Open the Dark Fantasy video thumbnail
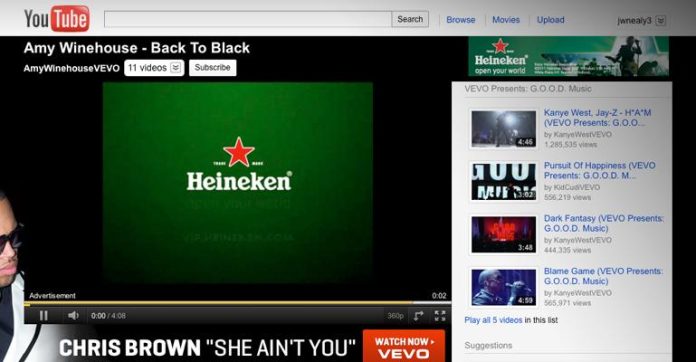This screenshot has height=362, width=696. (503, 234)
